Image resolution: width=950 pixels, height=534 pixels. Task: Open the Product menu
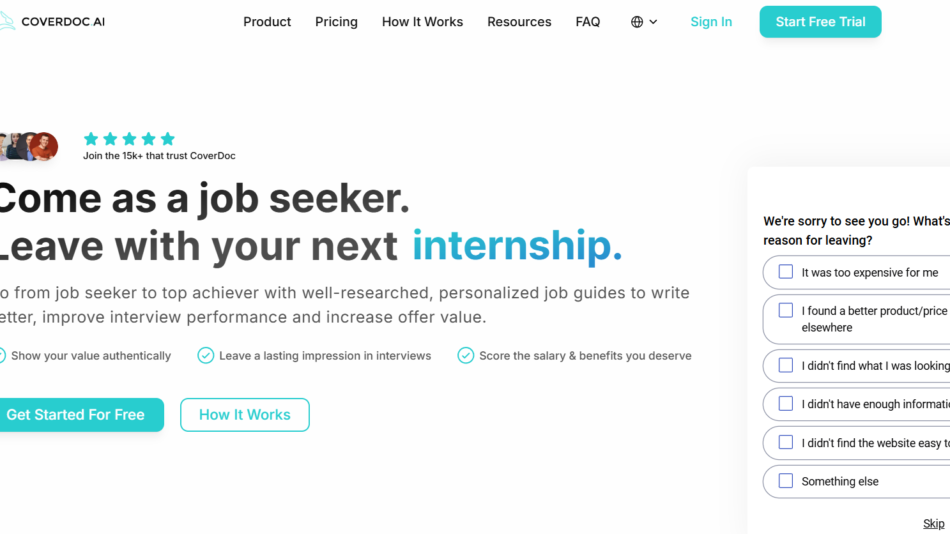pos(267,22)
